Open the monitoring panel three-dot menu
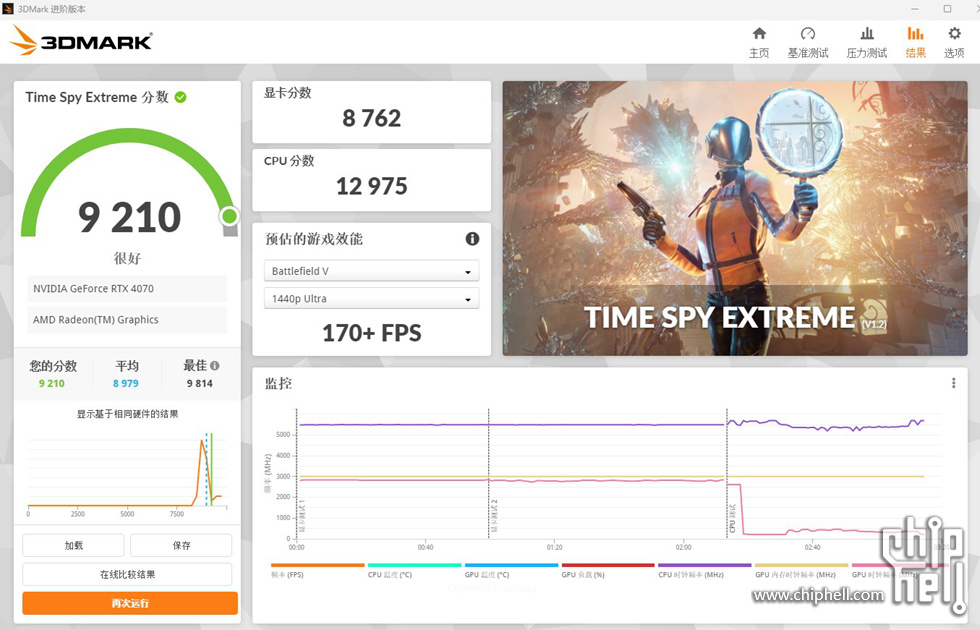This screenshot has width=980, height=630. click(953, 383)
